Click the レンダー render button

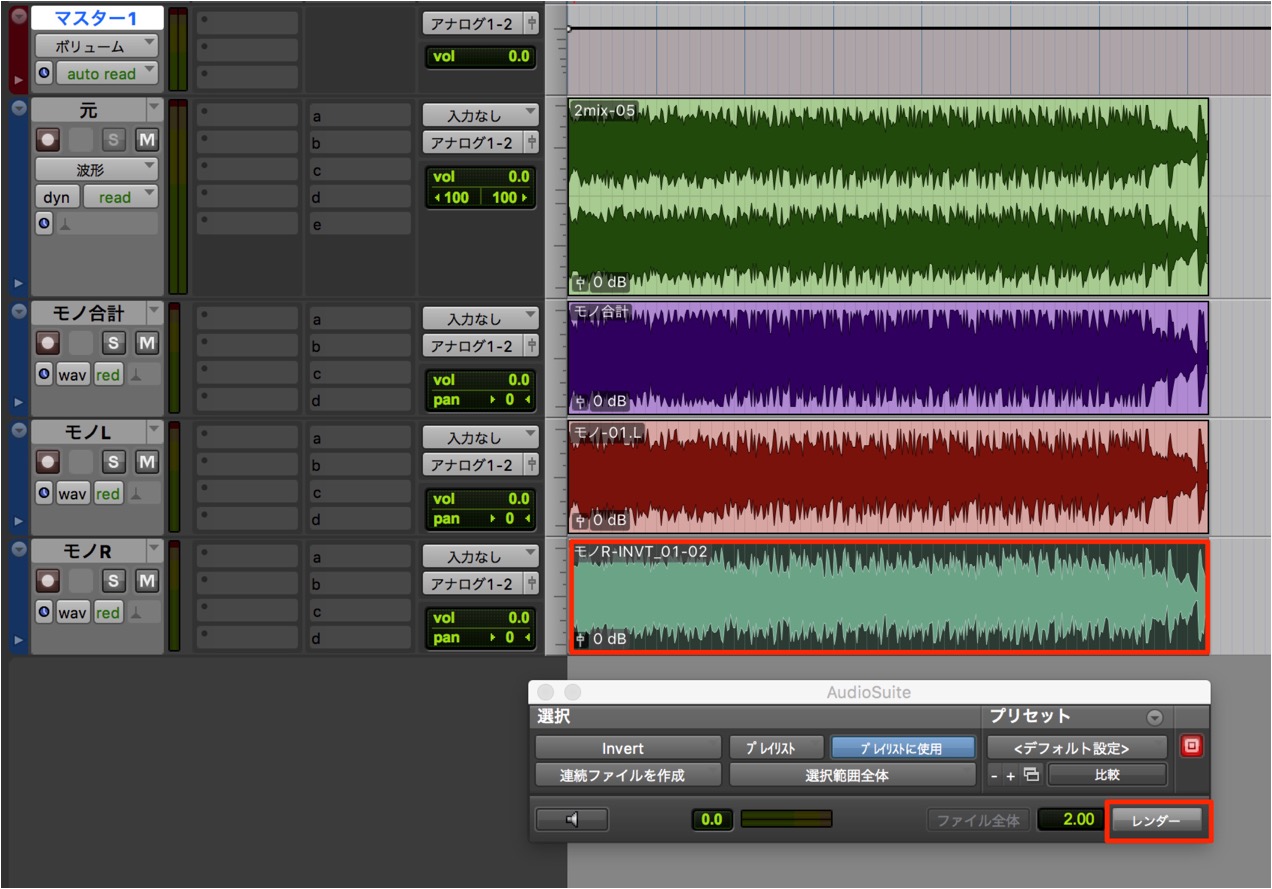click(1158, 820)
